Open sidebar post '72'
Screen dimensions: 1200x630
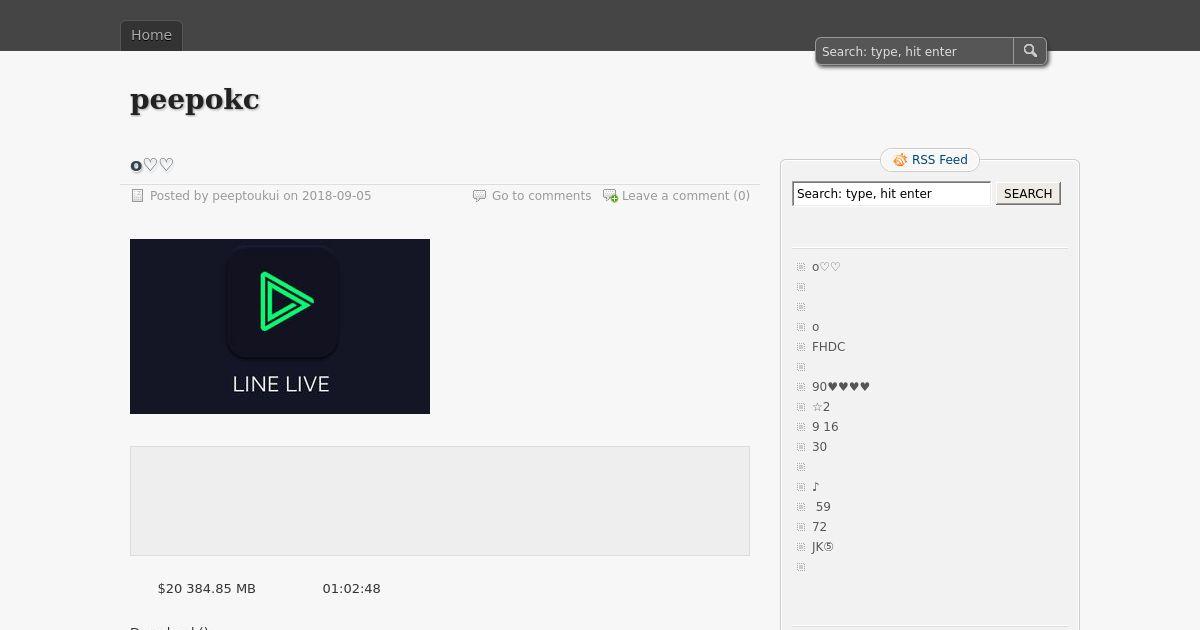point(819,527)
